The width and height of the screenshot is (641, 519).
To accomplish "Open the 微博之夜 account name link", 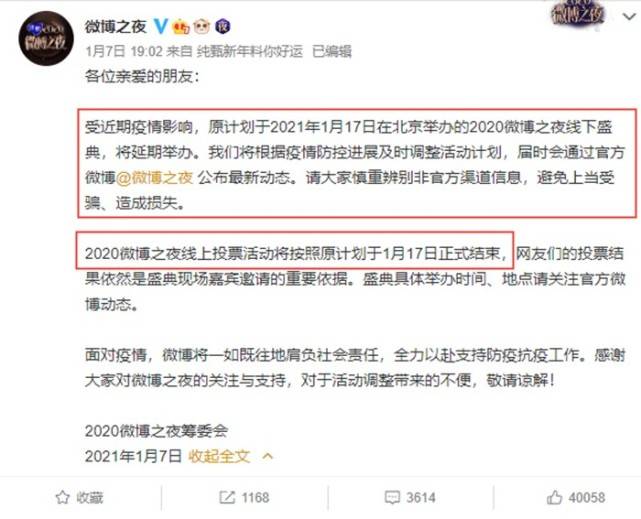I will pos(115,27).
